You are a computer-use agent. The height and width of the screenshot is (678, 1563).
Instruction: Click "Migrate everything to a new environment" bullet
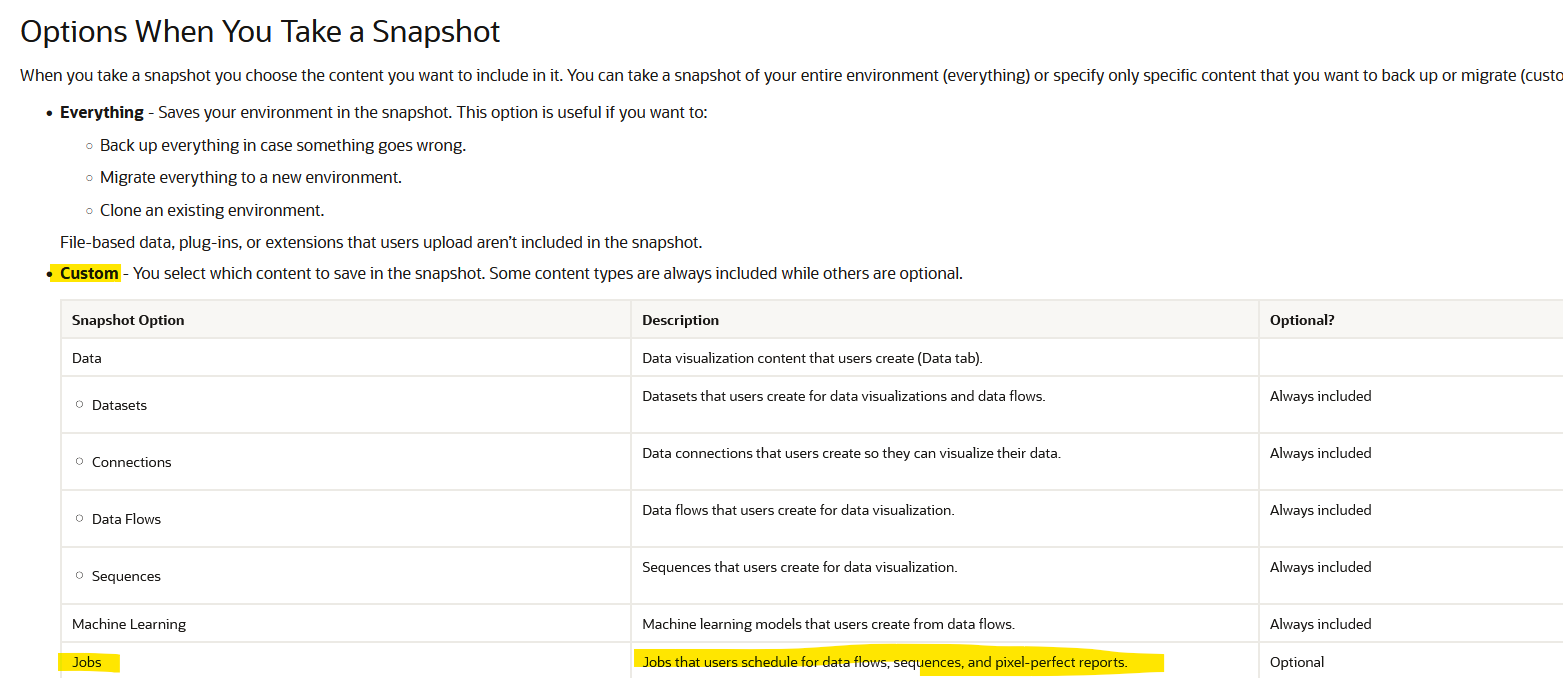250,177
